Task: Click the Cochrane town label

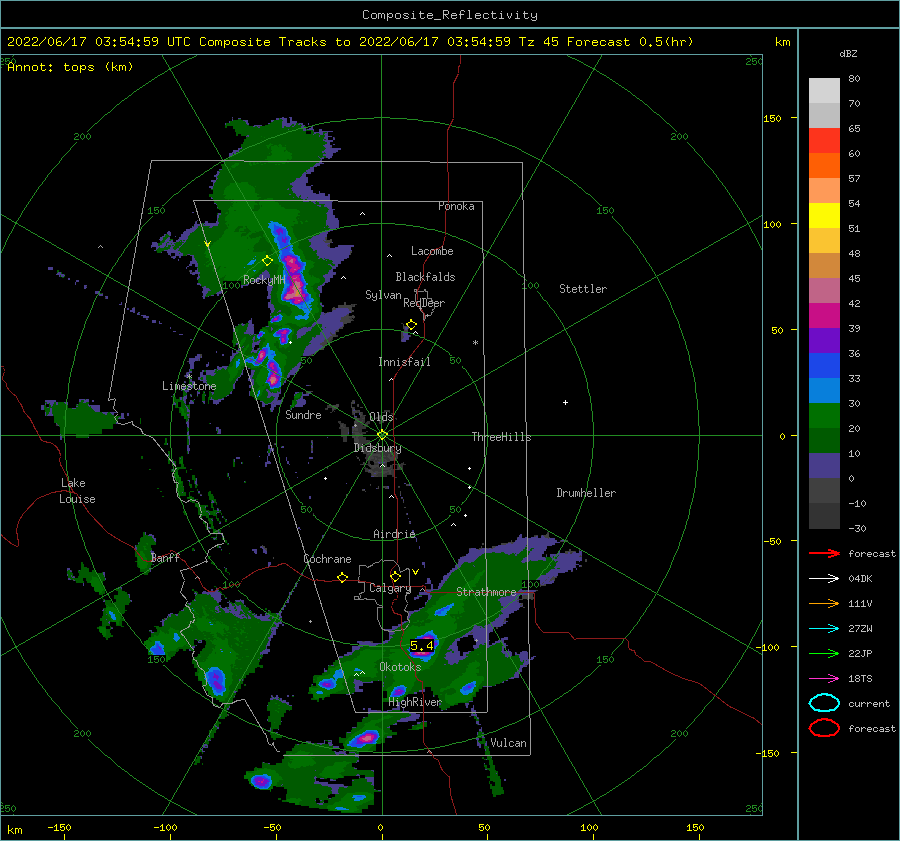Action: tap(327, 559)
